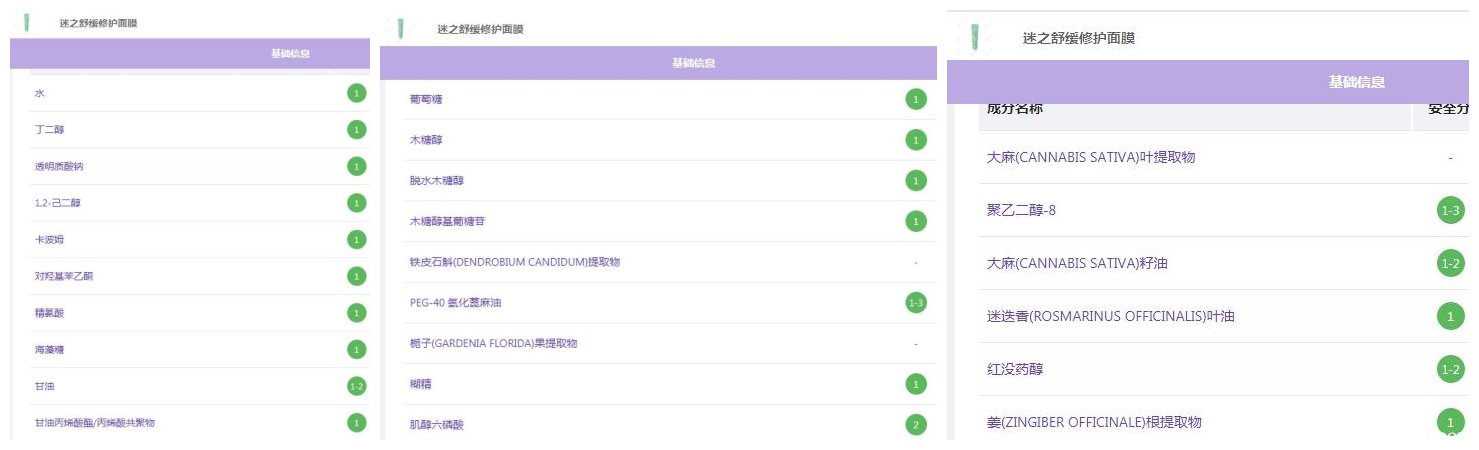1479x450 pixels.
Task: Click the safety badge beside 迷迭香叶油
Action: coord(1450,316)
